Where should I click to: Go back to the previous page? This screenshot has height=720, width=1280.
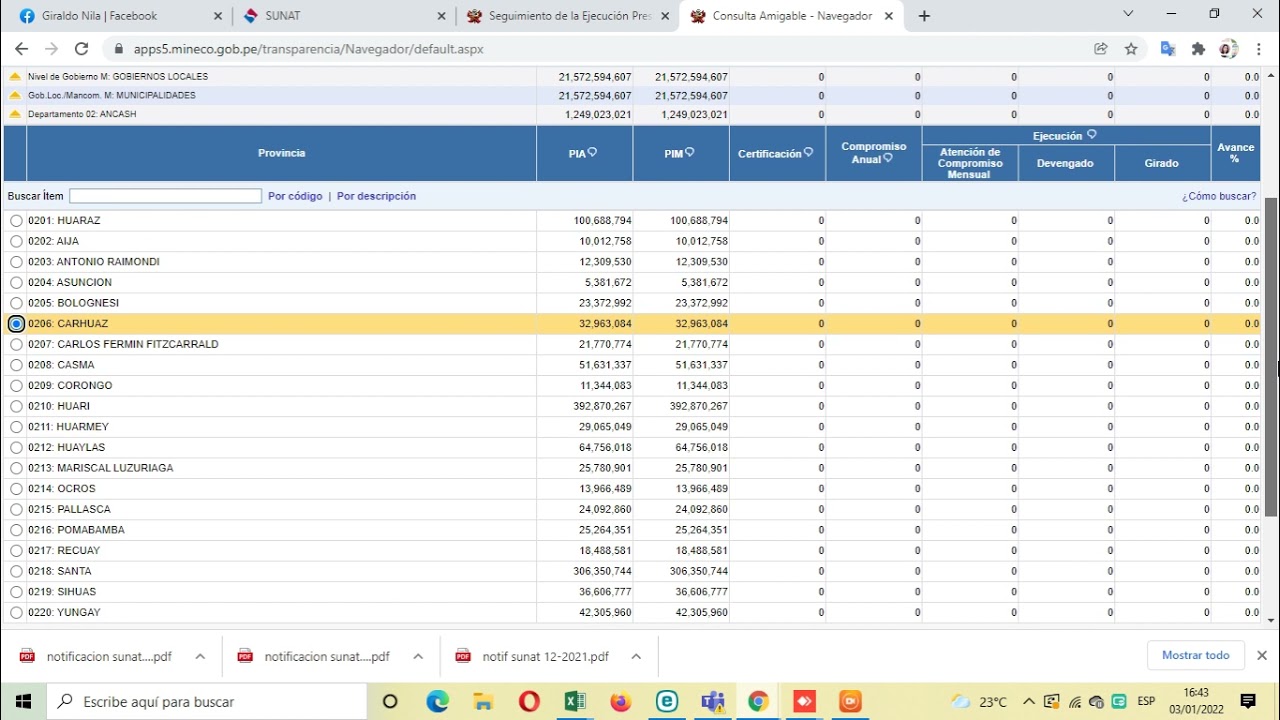click(x=22, y=48)
